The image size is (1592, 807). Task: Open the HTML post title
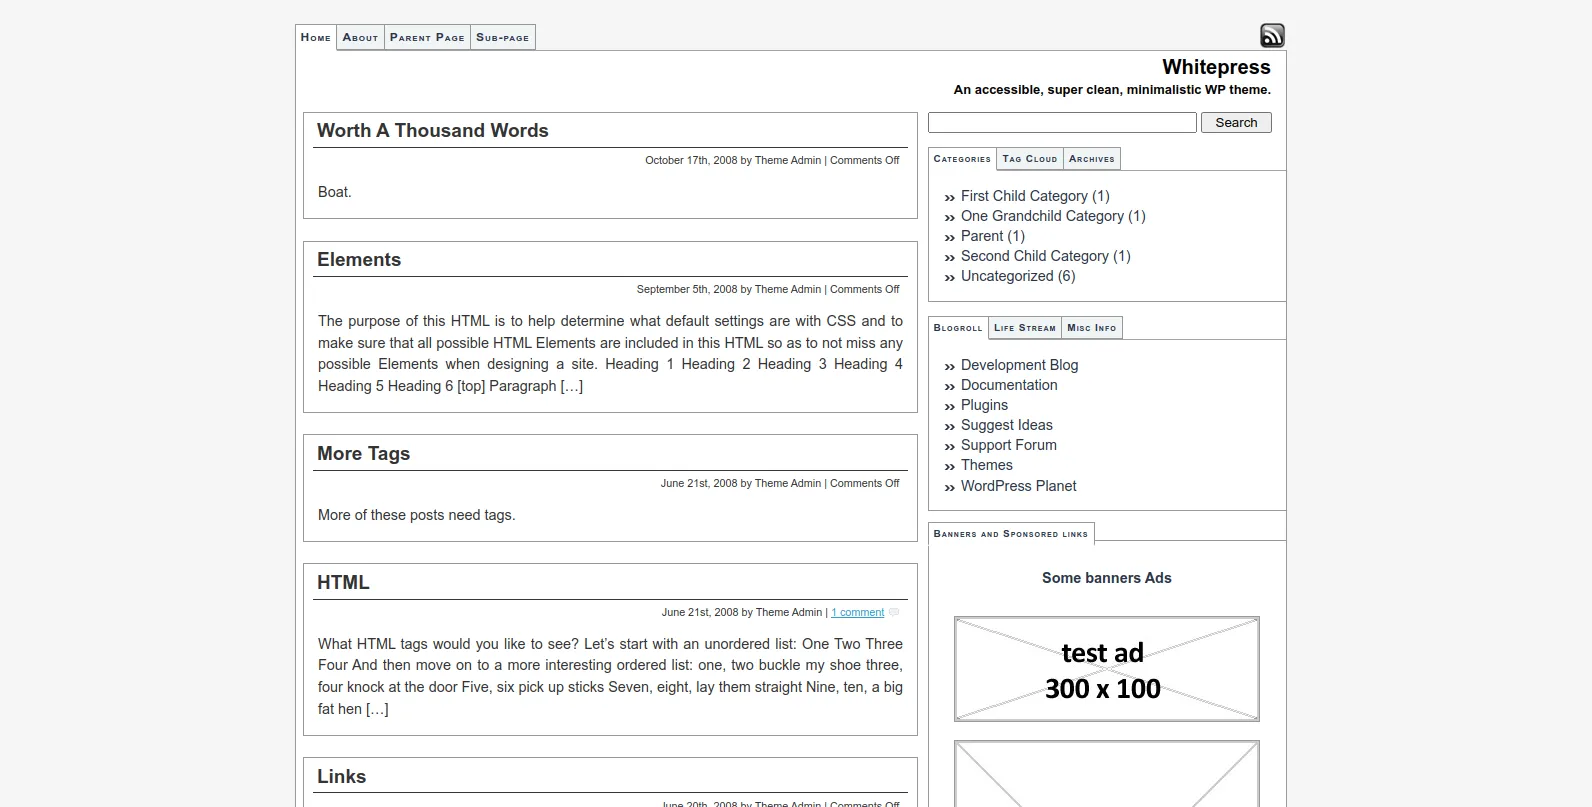pyautogui.click(x=343, y=582)
